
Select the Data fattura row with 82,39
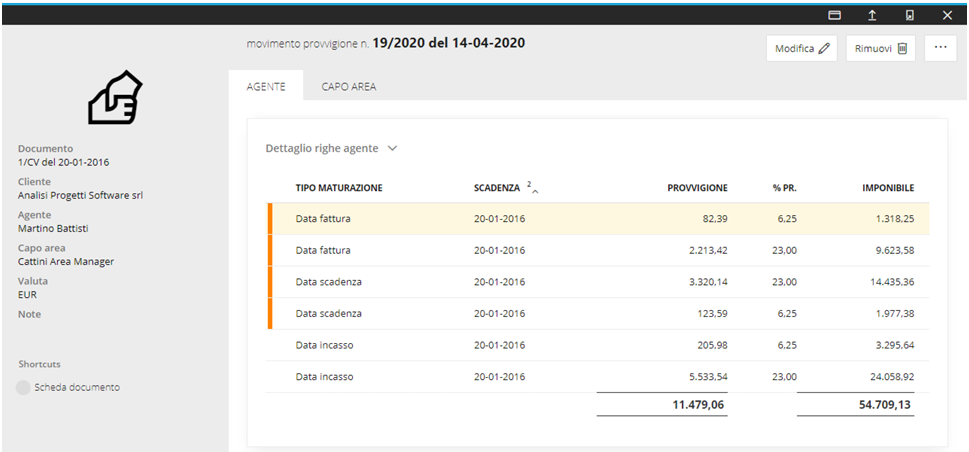[x=598, y=219]
